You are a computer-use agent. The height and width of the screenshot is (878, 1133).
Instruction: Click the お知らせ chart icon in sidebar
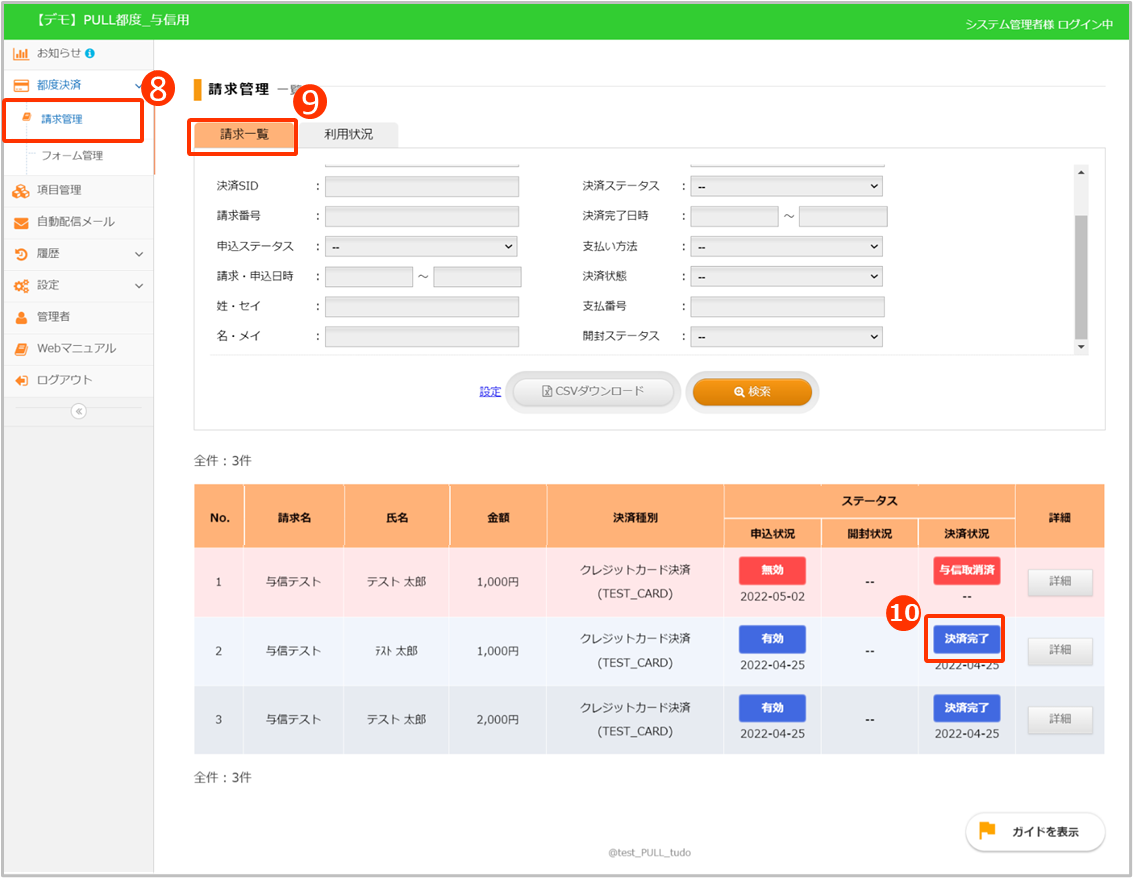coord(20,53)
